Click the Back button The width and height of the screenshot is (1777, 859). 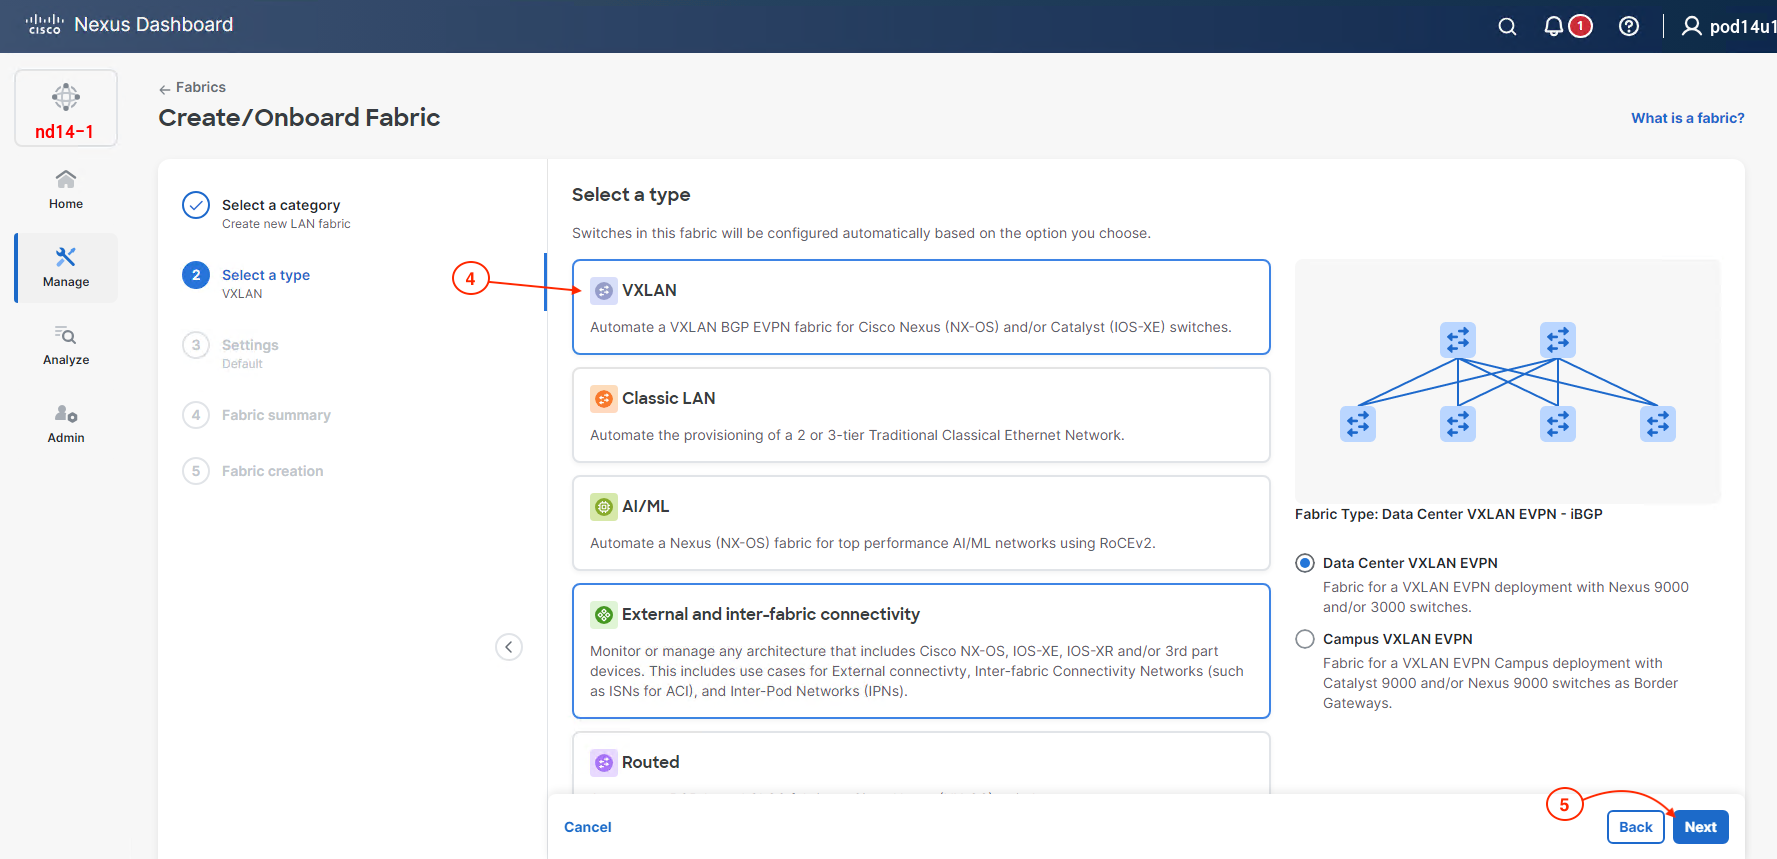[1635, 827]
